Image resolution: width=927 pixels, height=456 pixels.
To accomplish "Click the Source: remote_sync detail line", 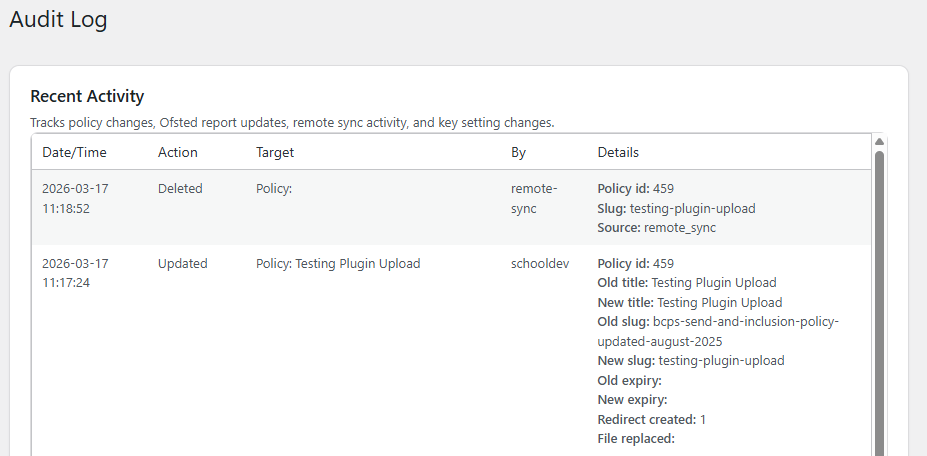I will 656,227.
